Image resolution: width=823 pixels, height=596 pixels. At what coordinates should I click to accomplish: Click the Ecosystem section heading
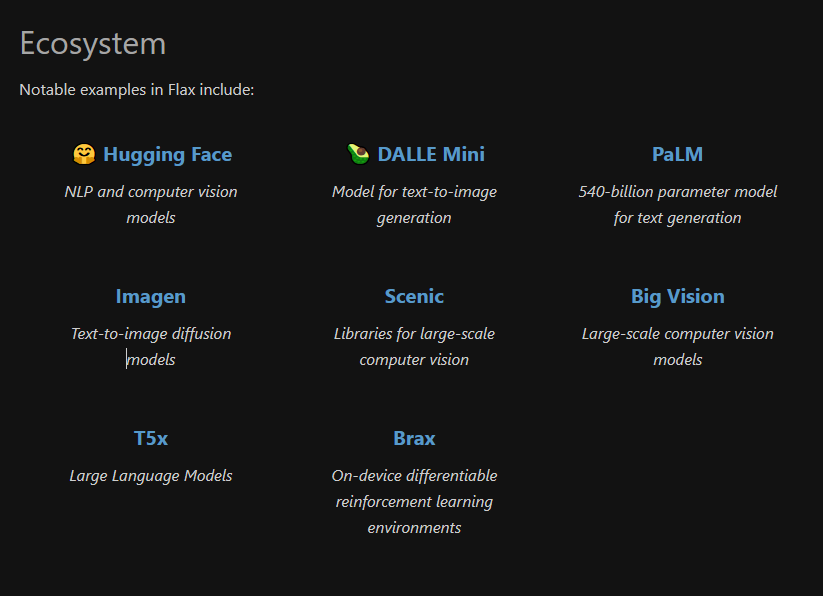[93, 44]
